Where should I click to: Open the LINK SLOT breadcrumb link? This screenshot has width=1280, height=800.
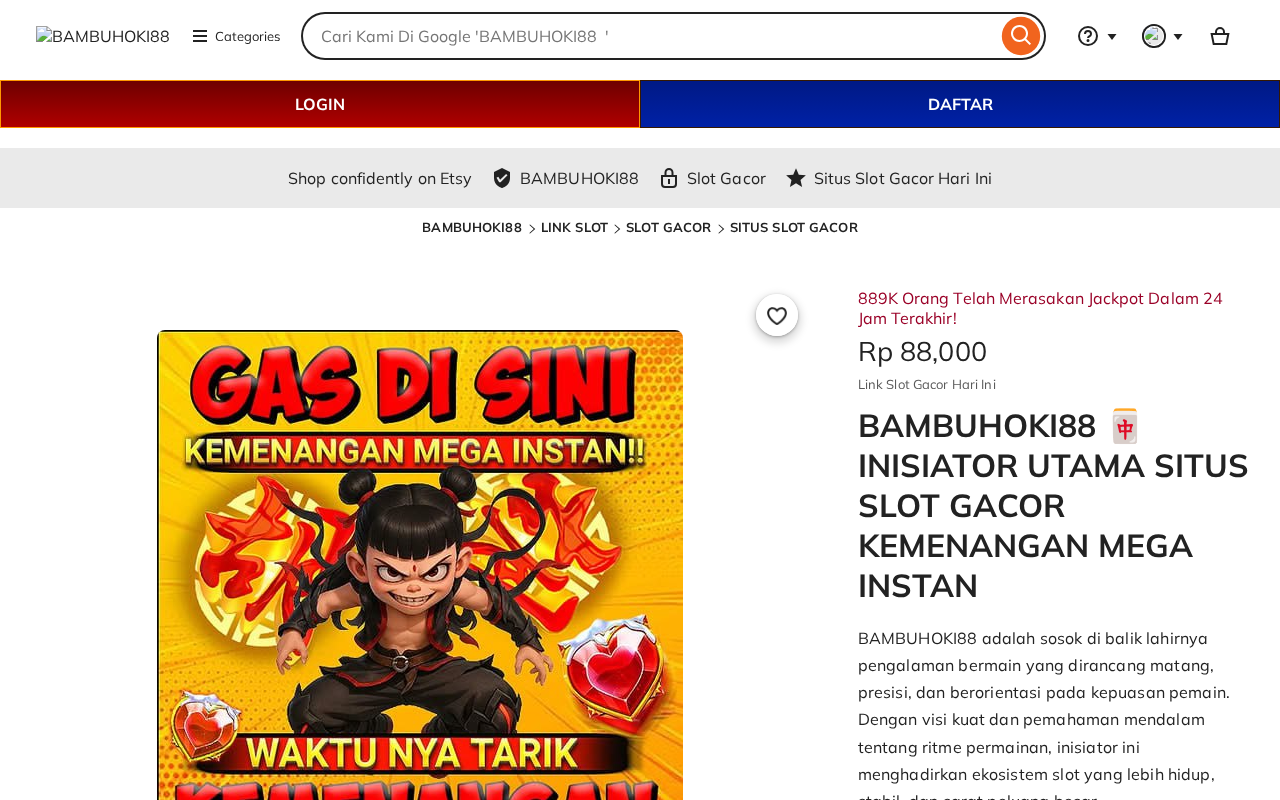[574, 228]
